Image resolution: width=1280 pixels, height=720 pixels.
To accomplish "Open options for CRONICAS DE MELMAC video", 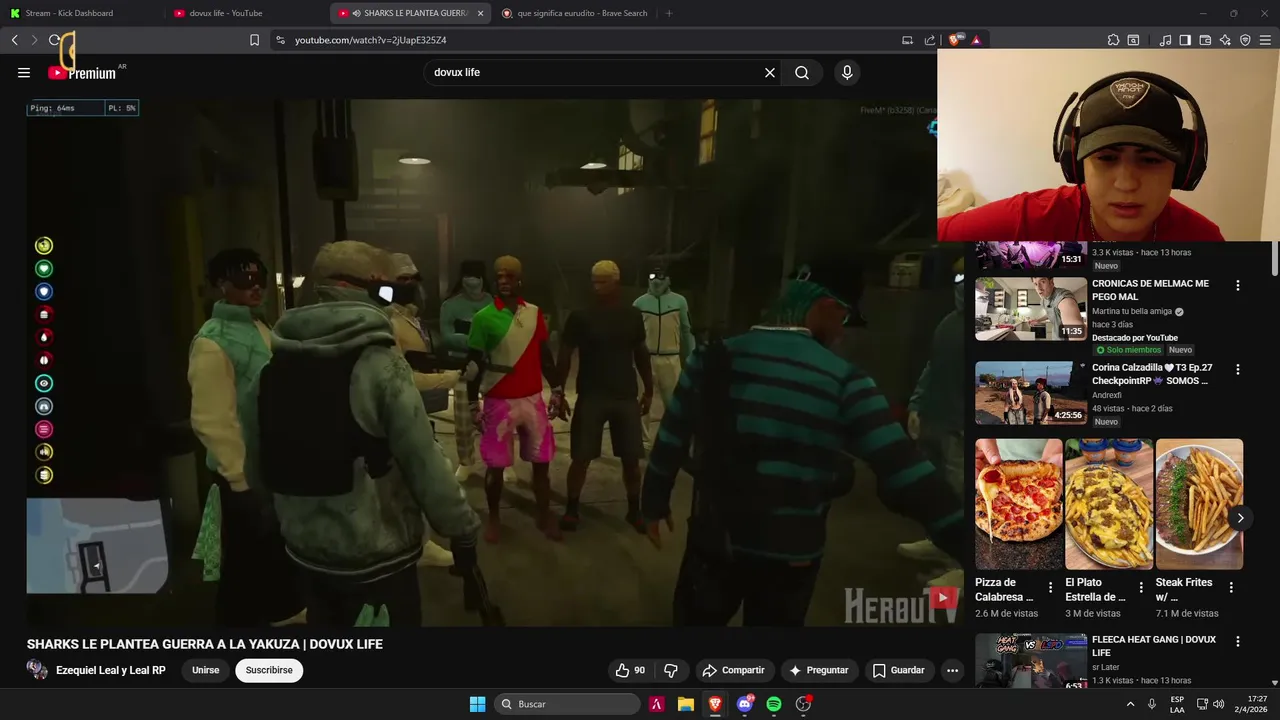I will (x=1238, y=285).
